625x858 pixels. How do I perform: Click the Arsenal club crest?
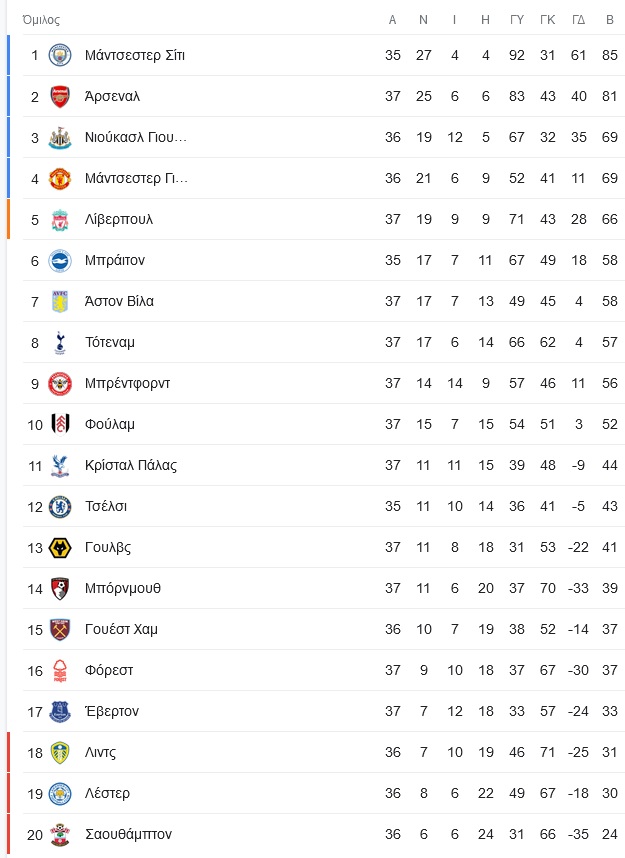pyautogui.click(x=60, y=96)
